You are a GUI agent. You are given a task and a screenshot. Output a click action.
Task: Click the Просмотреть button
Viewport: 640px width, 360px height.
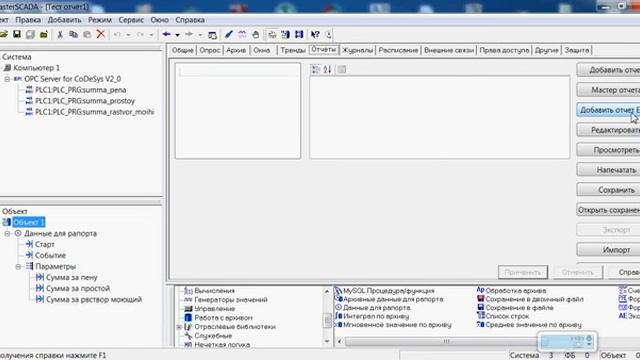point(608,150)
